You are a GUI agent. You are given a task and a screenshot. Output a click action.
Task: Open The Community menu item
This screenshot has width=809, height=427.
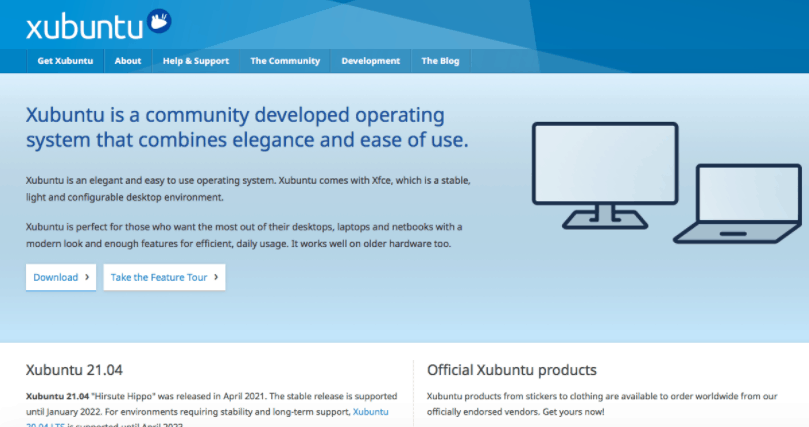(285, 61)
